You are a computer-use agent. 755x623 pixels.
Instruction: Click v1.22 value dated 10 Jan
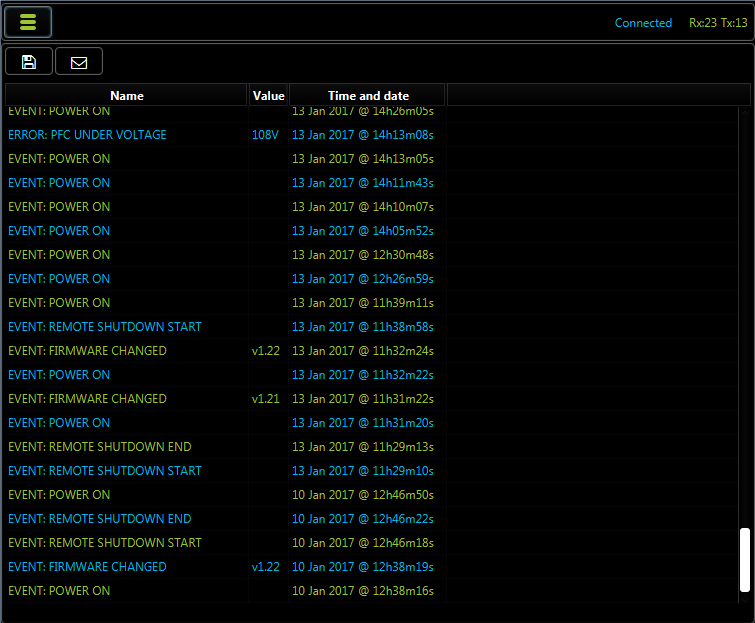click(266, 567)
